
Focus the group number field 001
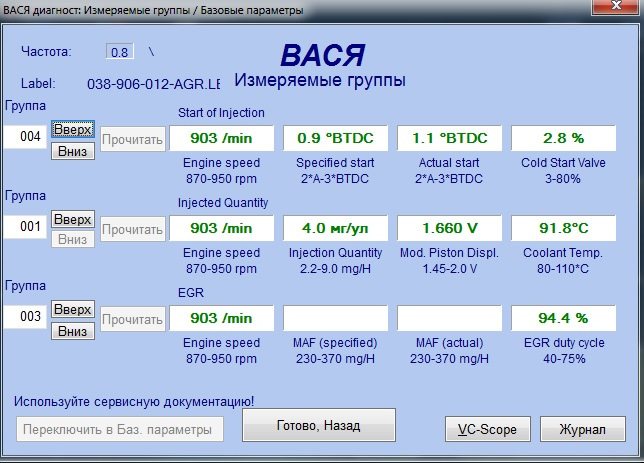[25, 226]
